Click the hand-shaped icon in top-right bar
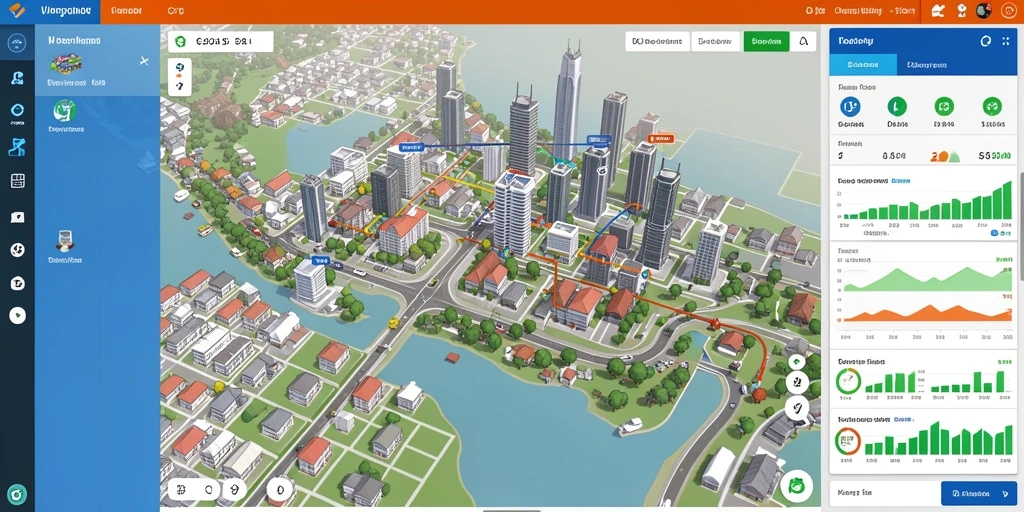This screenshot has width=1024, height=512. (x=938, y=10)
